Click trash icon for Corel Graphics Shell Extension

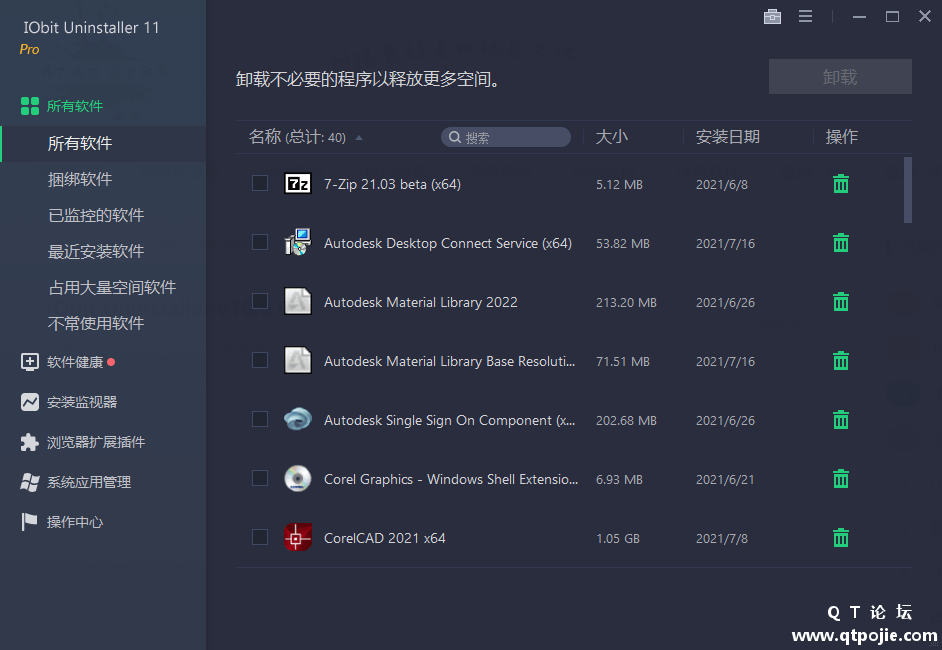[840, 479]
